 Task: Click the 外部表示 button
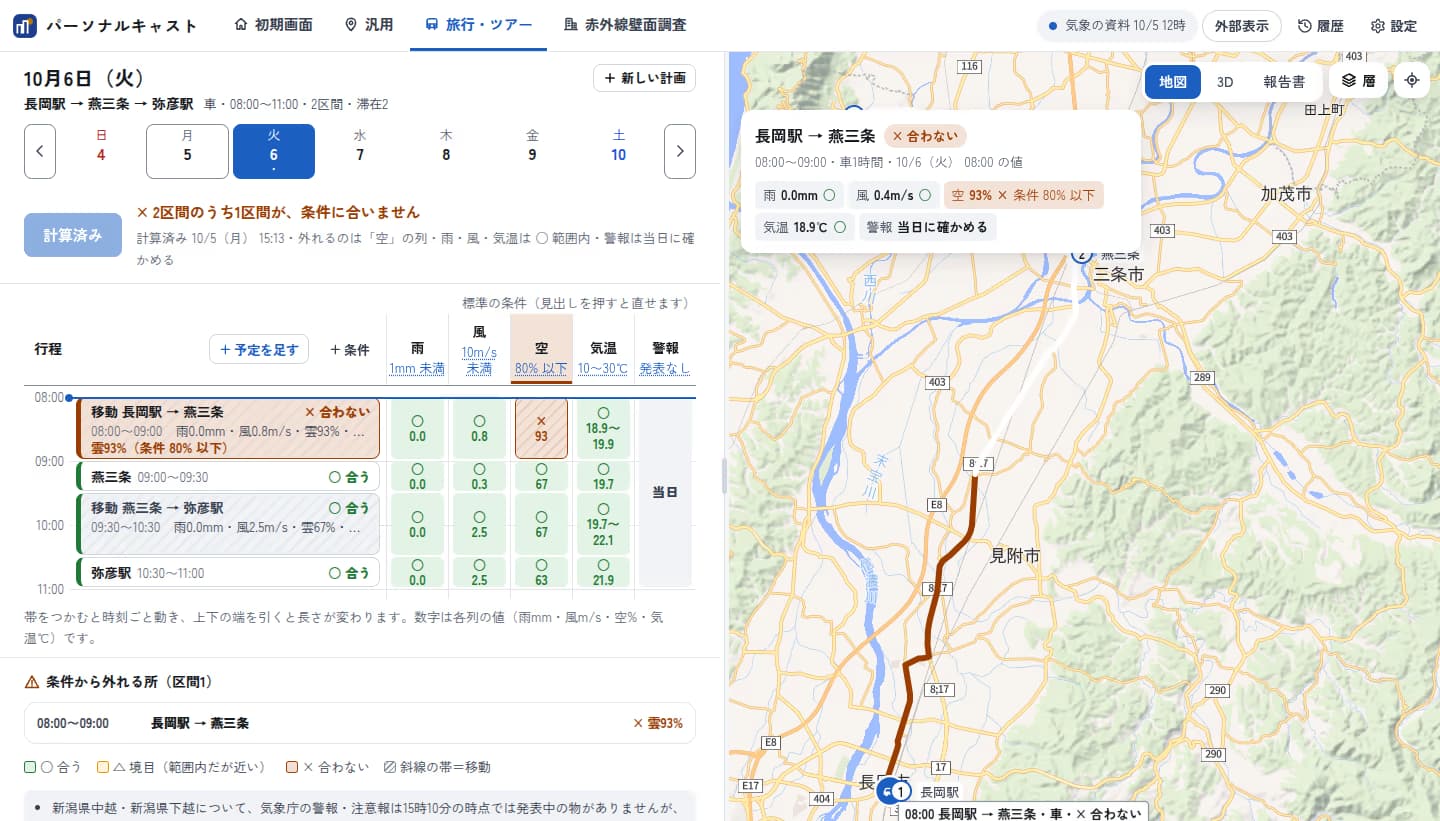coord(1242,26)
